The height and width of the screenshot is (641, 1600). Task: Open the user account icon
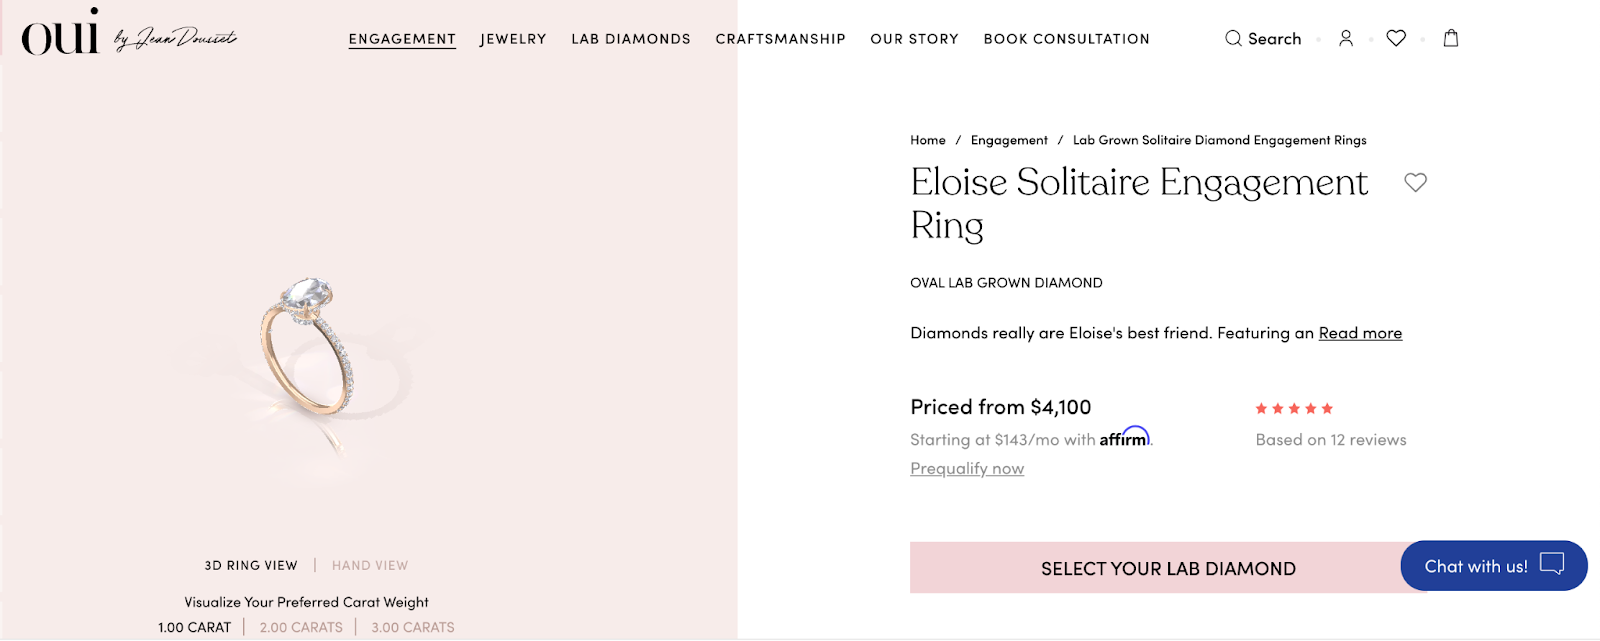tap(1346, 38)
